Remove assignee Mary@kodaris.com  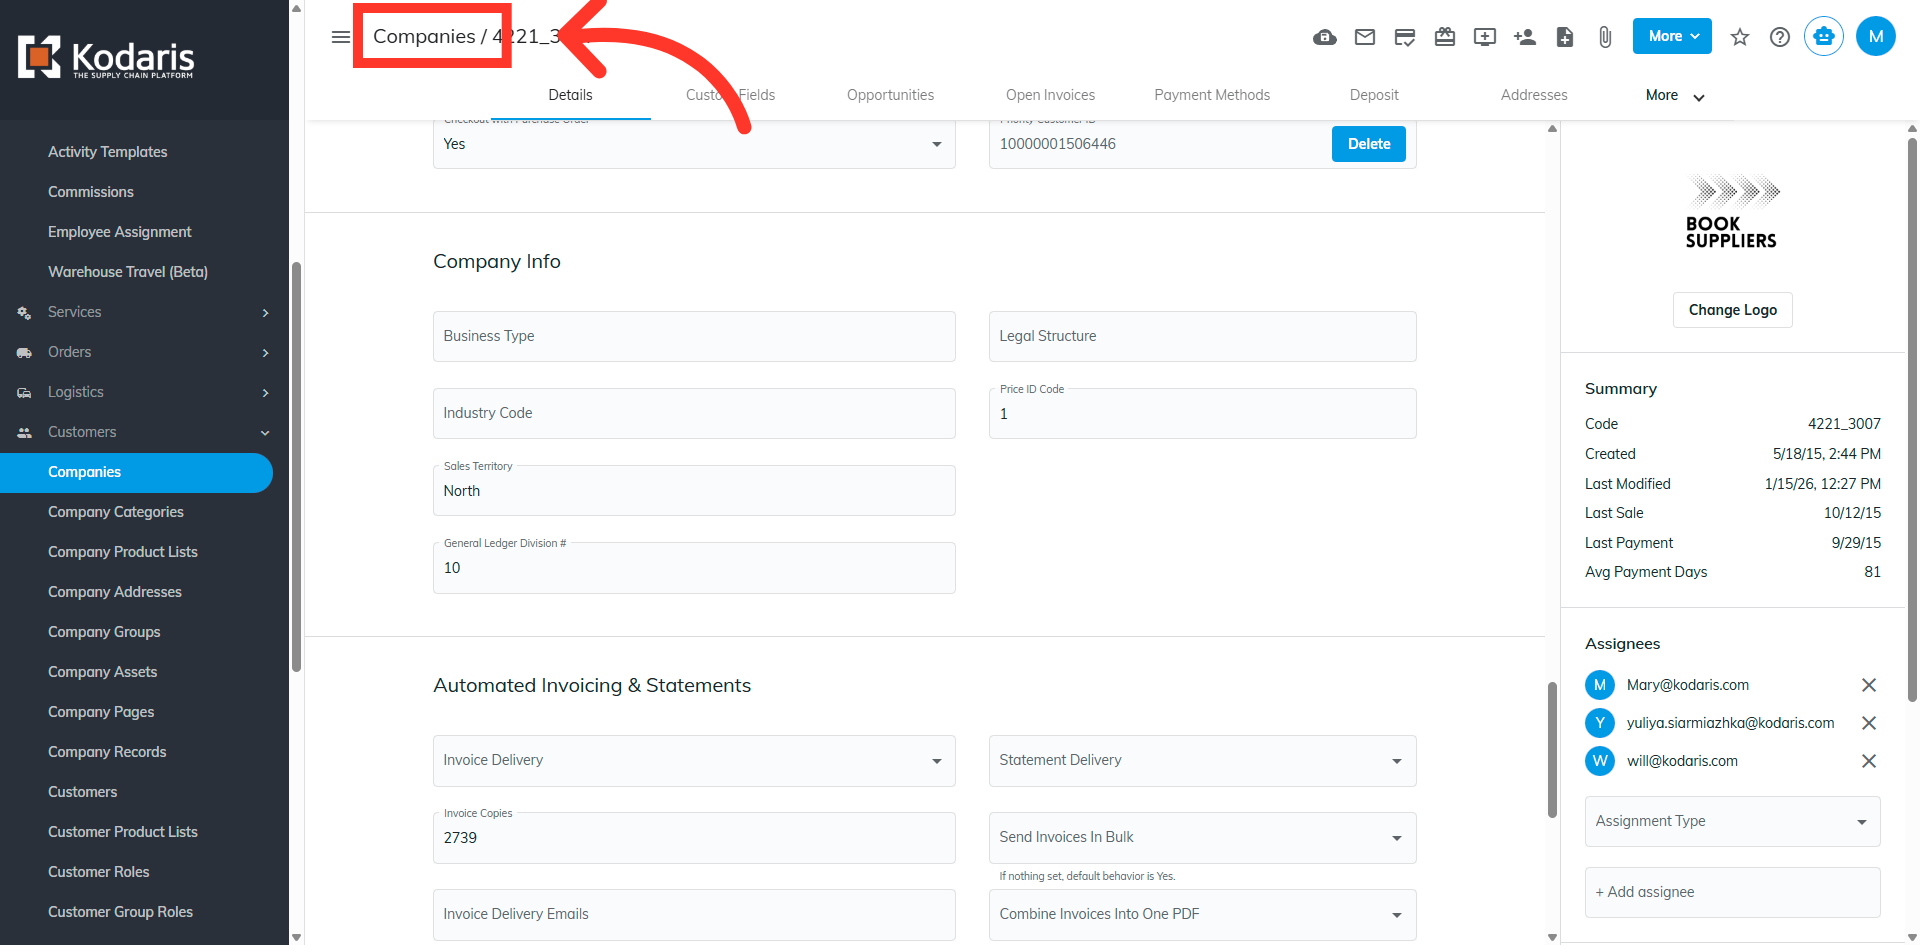pos(1868,685)
